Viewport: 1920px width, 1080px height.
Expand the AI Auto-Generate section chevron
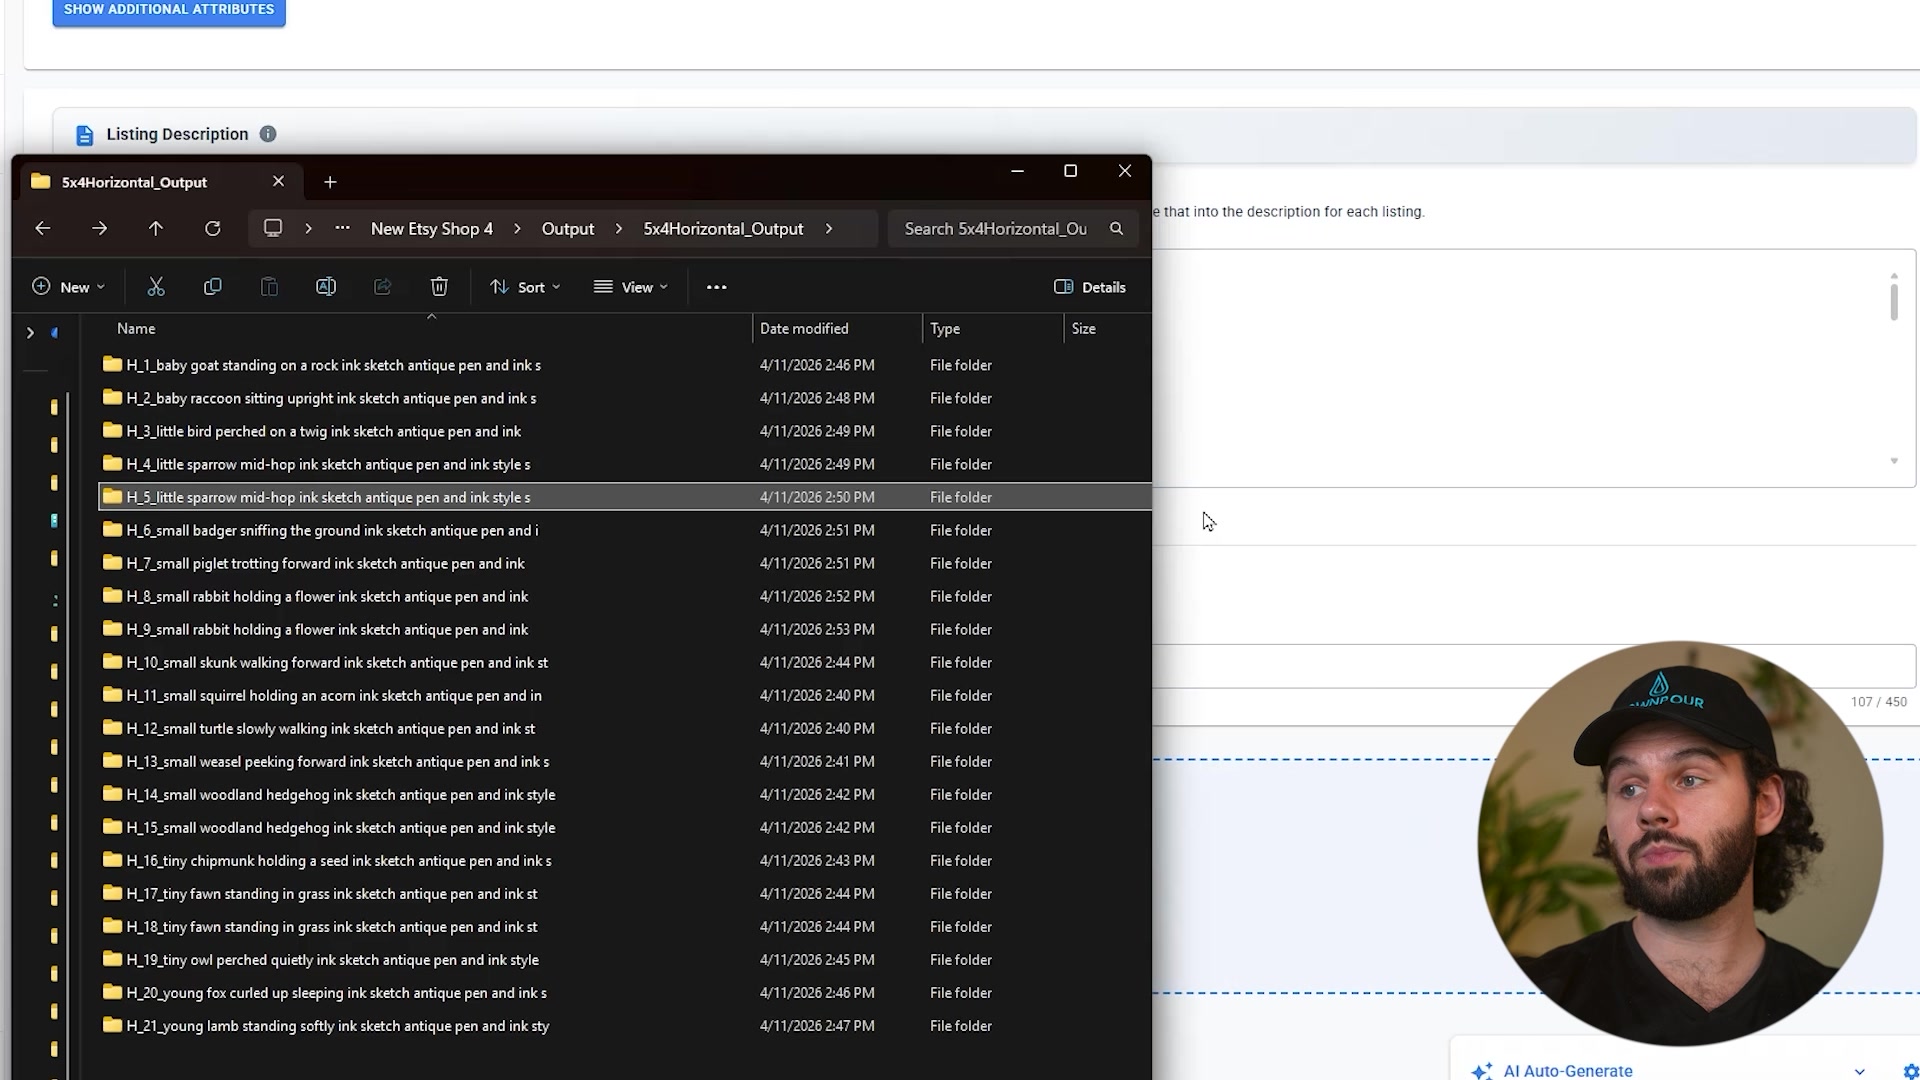tap(1859, 1071)
